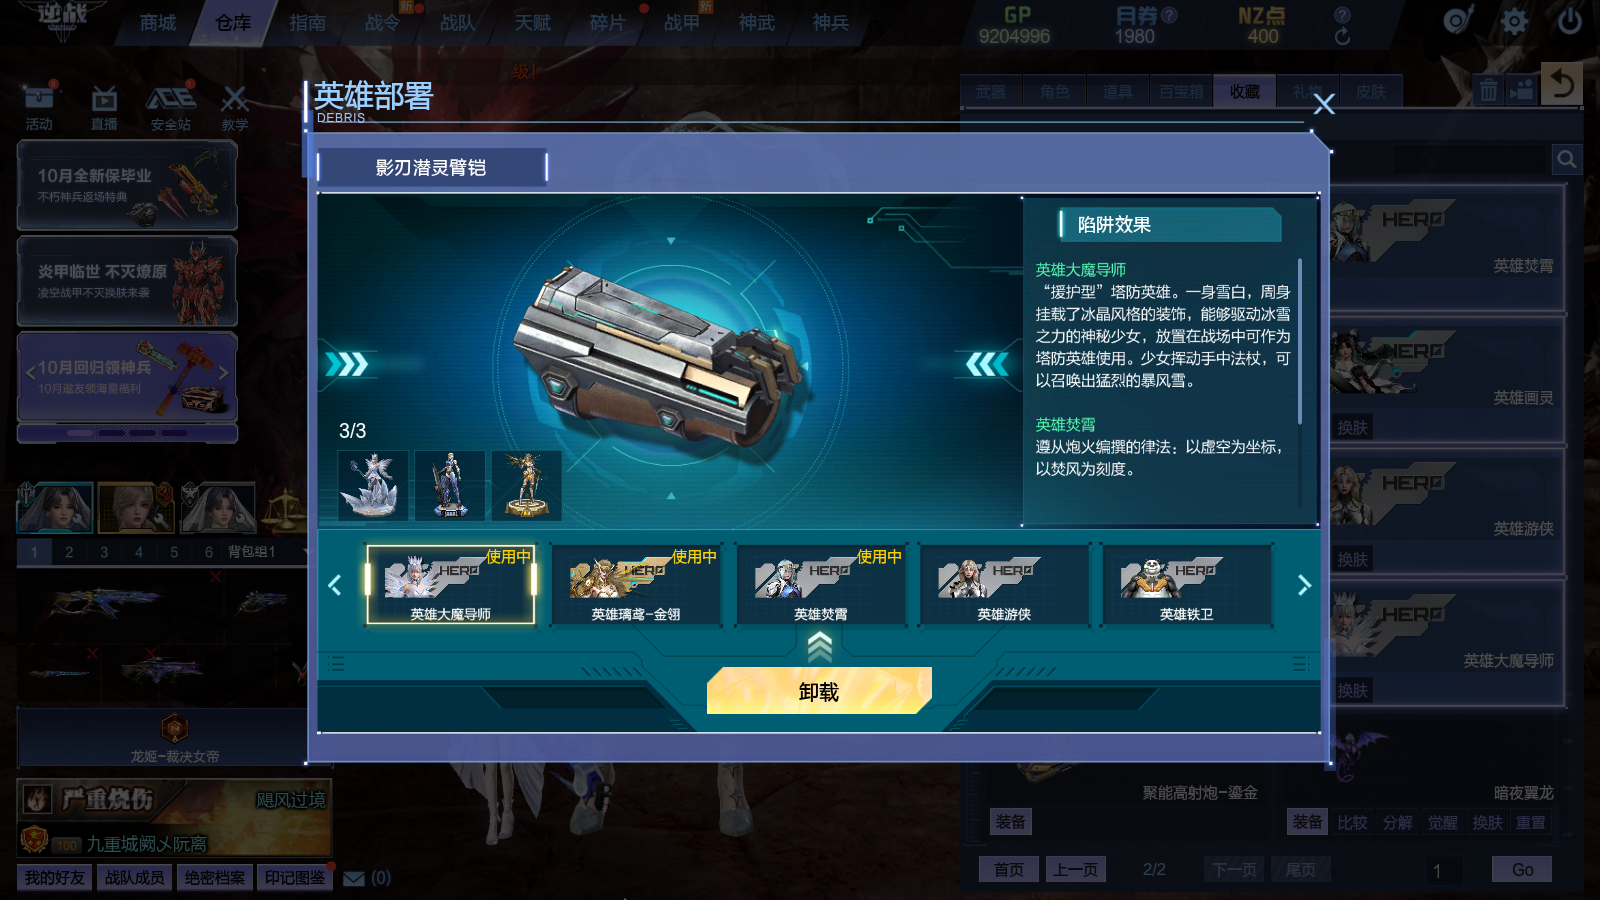Open the 收藏 collection tab
The width and height of the screenshot is (1600, 900).
point(1245,92)
